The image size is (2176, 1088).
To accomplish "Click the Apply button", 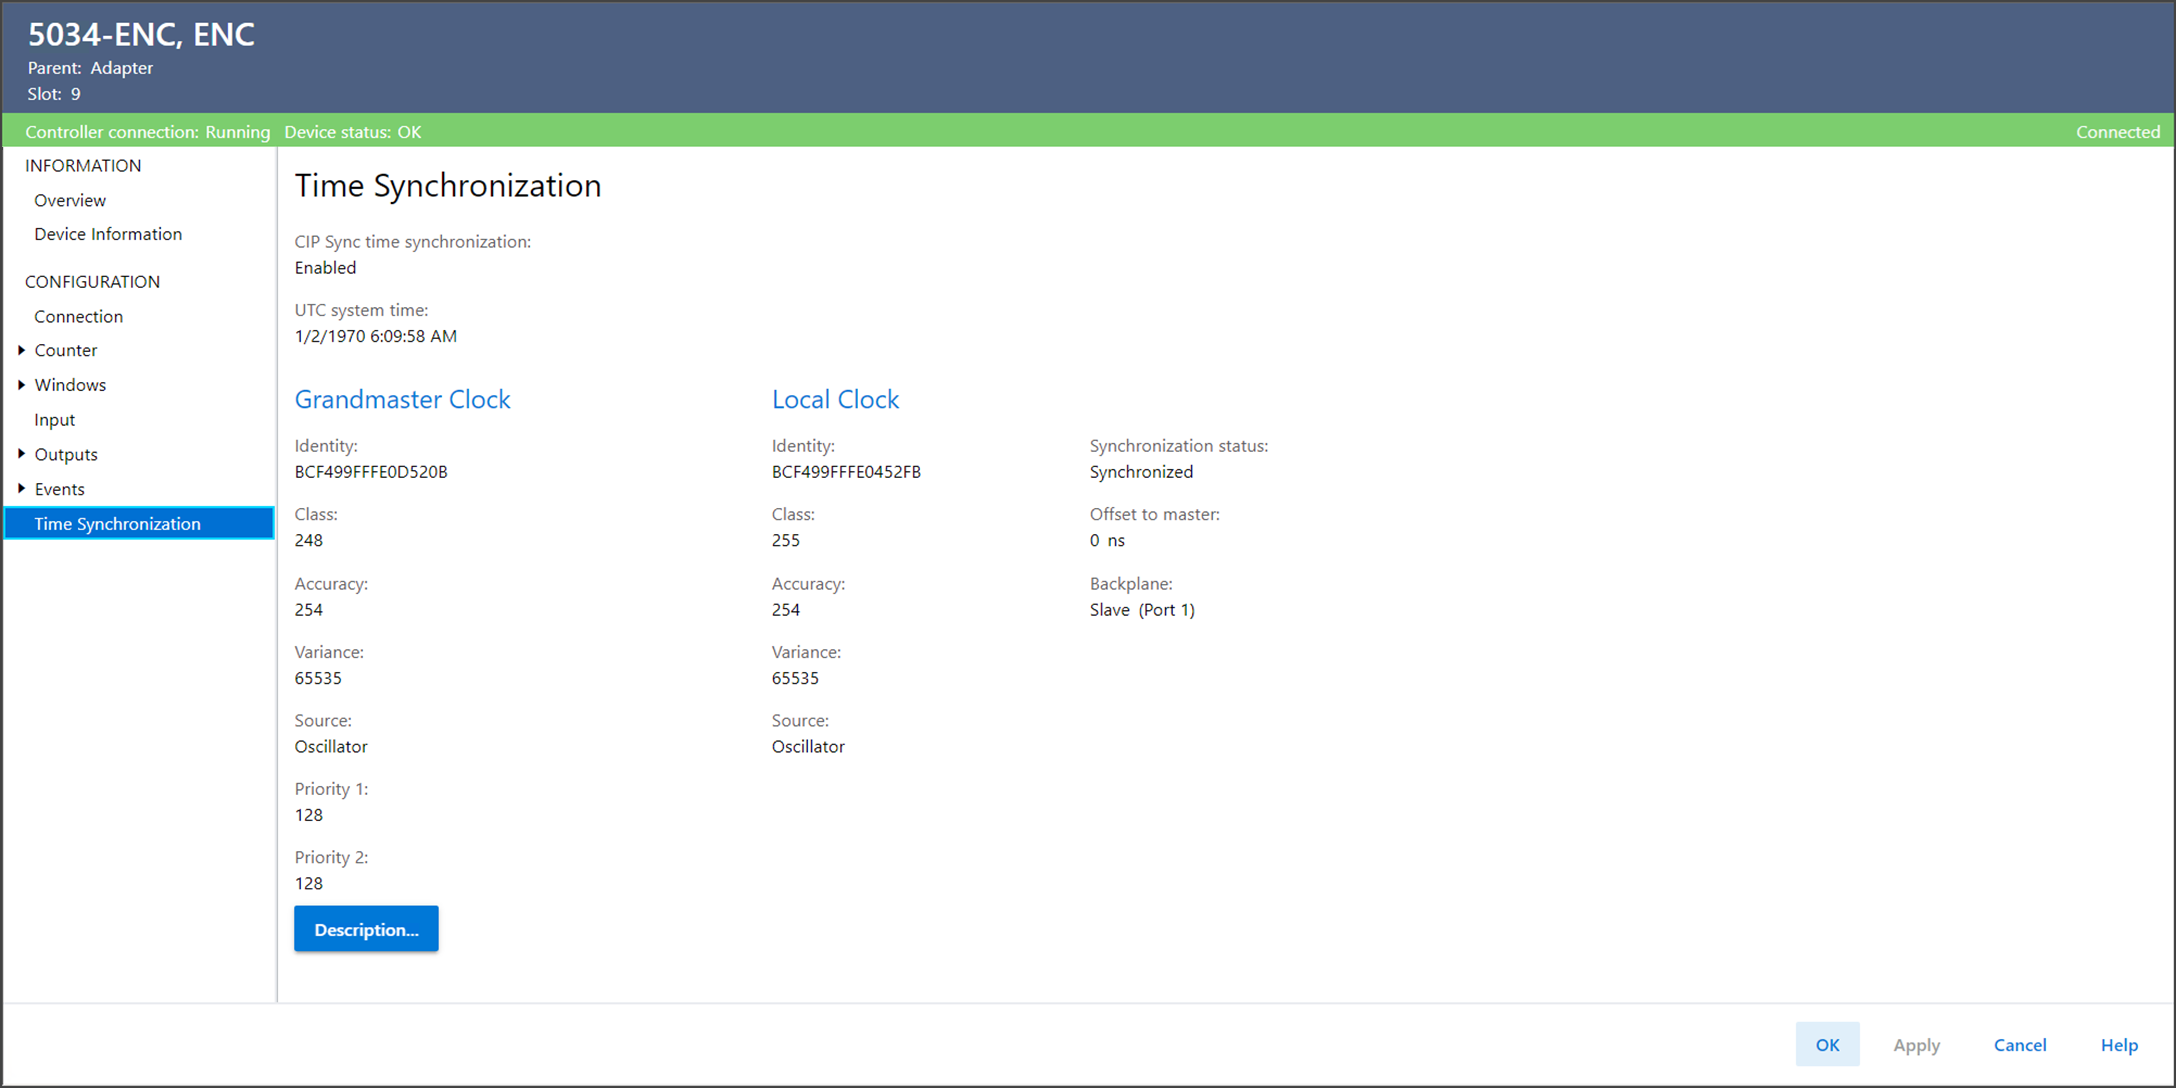I will point(1916,1045).
